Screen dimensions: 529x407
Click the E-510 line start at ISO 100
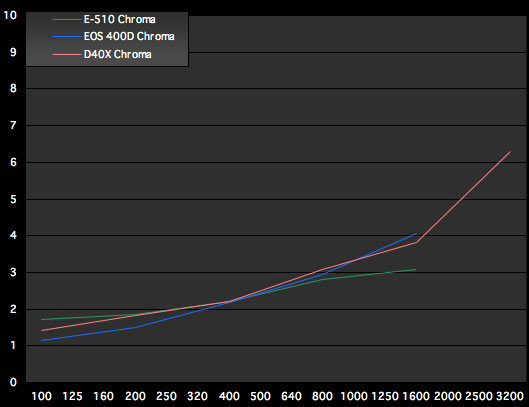coord(42,319)
